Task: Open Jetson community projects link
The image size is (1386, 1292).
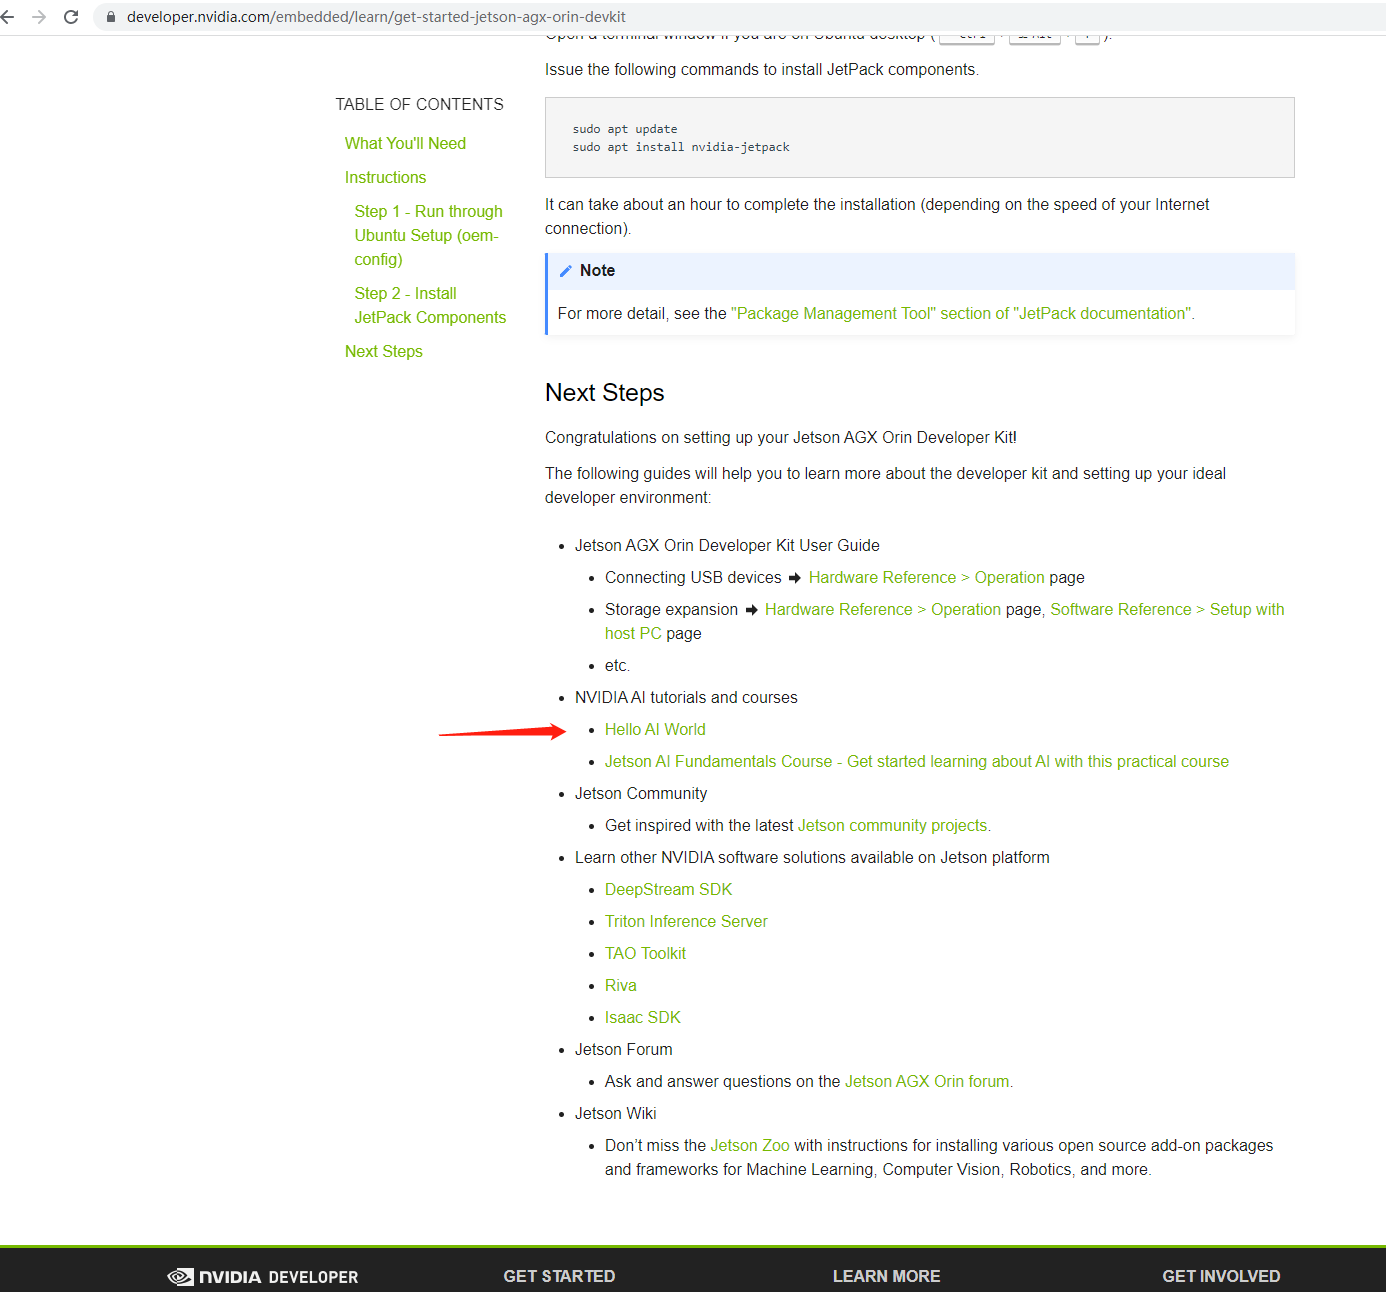Action: coord(892,825)
